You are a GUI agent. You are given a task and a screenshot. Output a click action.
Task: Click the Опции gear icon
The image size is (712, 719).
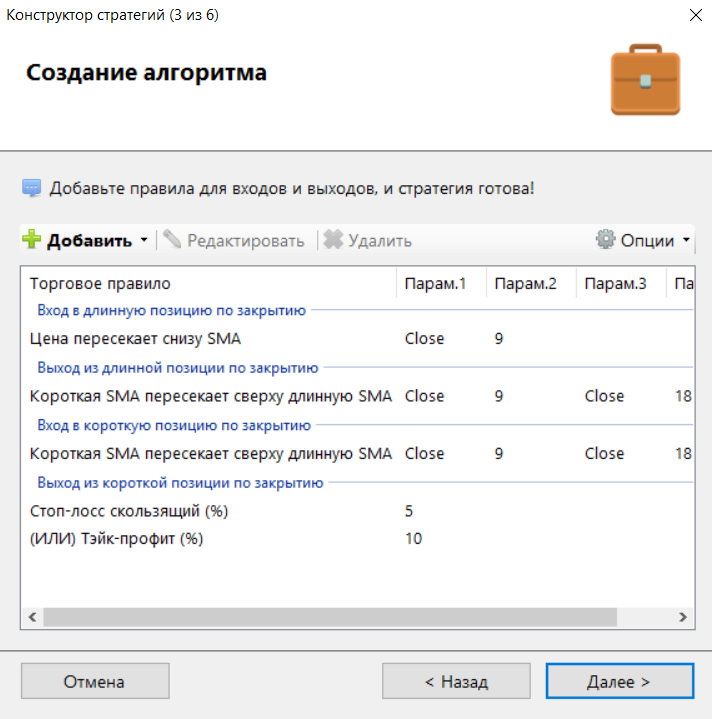(x=605, y=239)
